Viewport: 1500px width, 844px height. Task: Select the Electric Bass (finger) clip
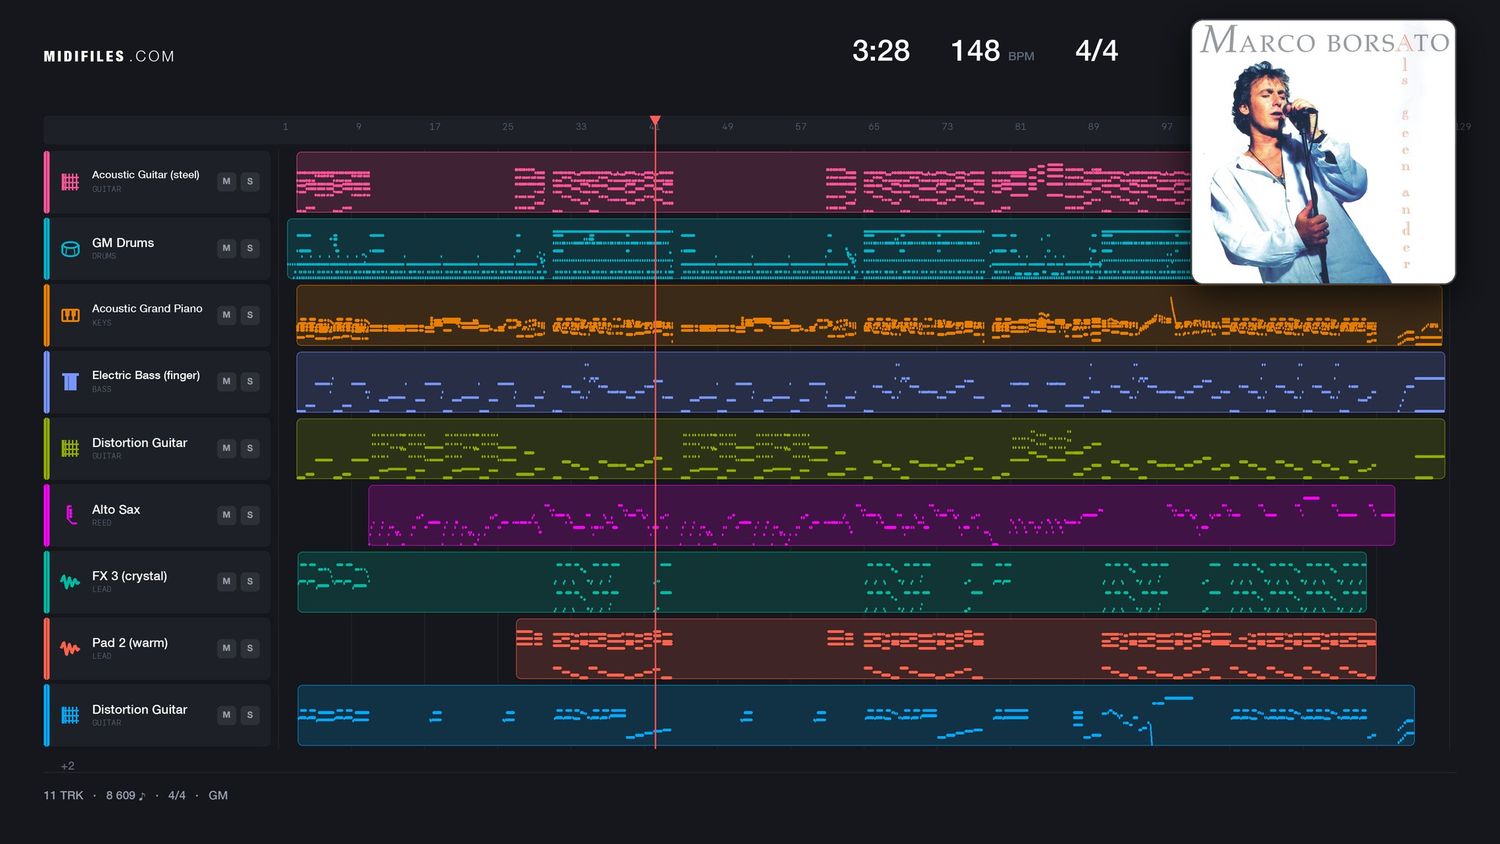click(870, 382)
